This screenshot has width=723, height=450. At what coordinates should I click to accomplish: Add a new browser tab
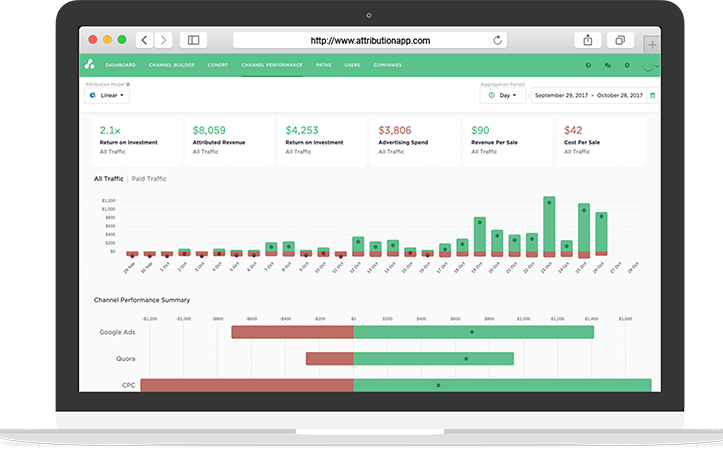pyautogui.click(x=652, y=45)
